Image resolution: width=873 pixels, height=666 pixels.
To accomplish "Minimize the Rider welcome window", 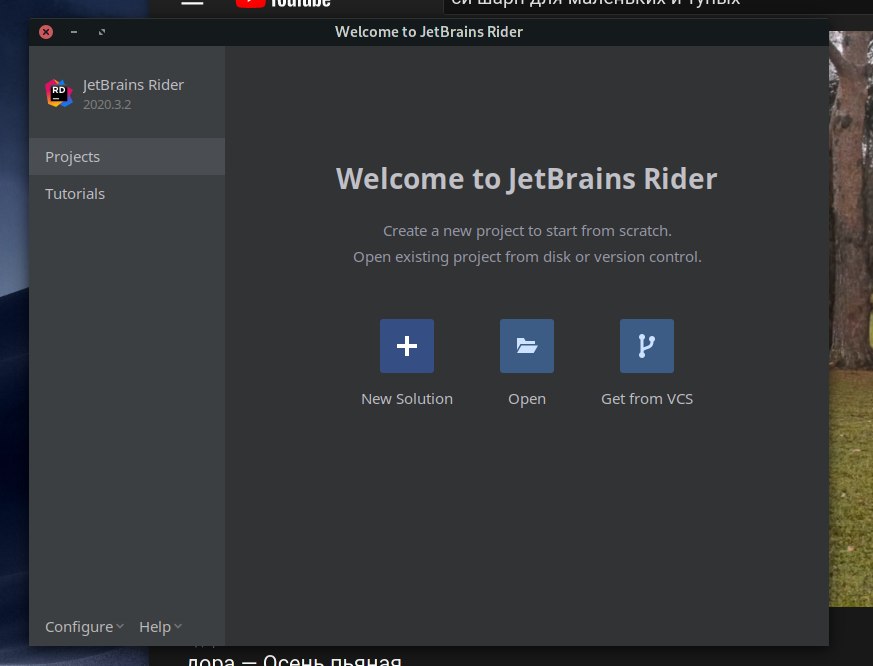I will (x=73, y=32).
